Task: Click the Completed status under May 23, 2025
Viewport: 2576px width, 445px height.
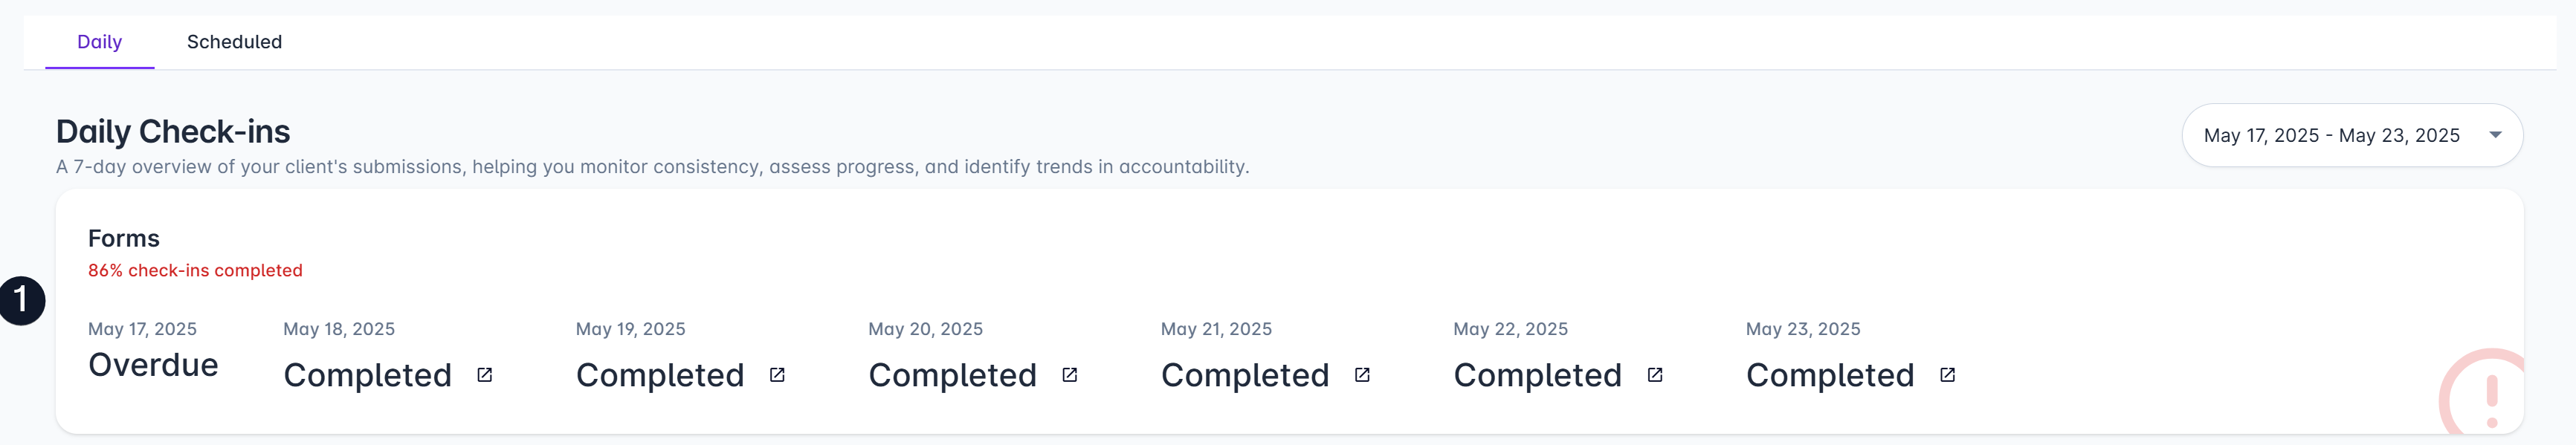Action: pyautogui.click(x=1830, y=375)
